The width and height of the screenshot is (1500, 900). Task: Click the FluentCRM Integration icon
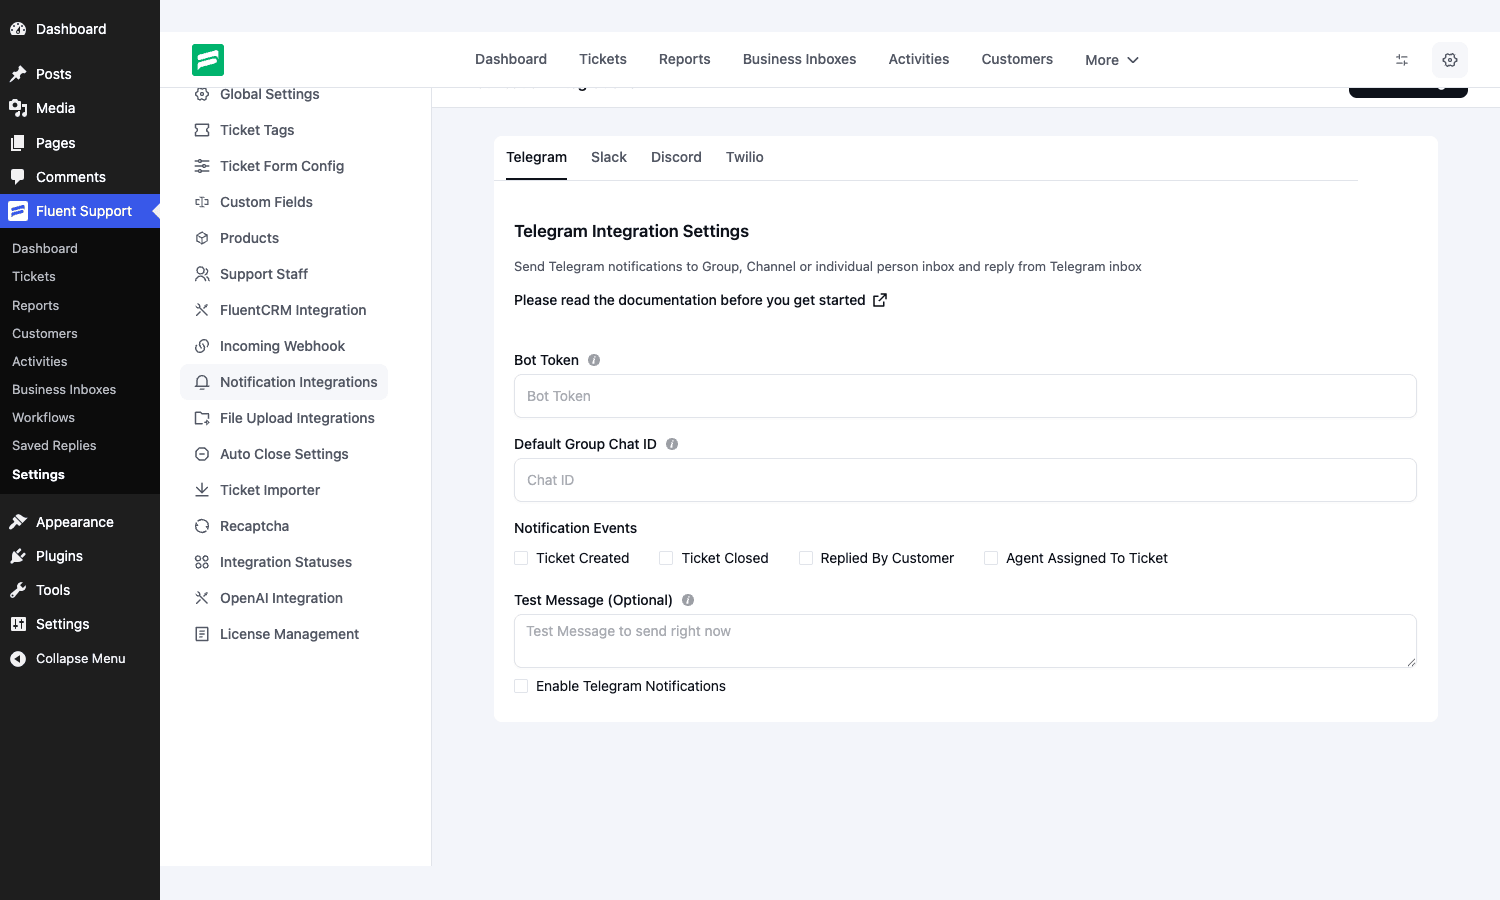tap(202, 310)
